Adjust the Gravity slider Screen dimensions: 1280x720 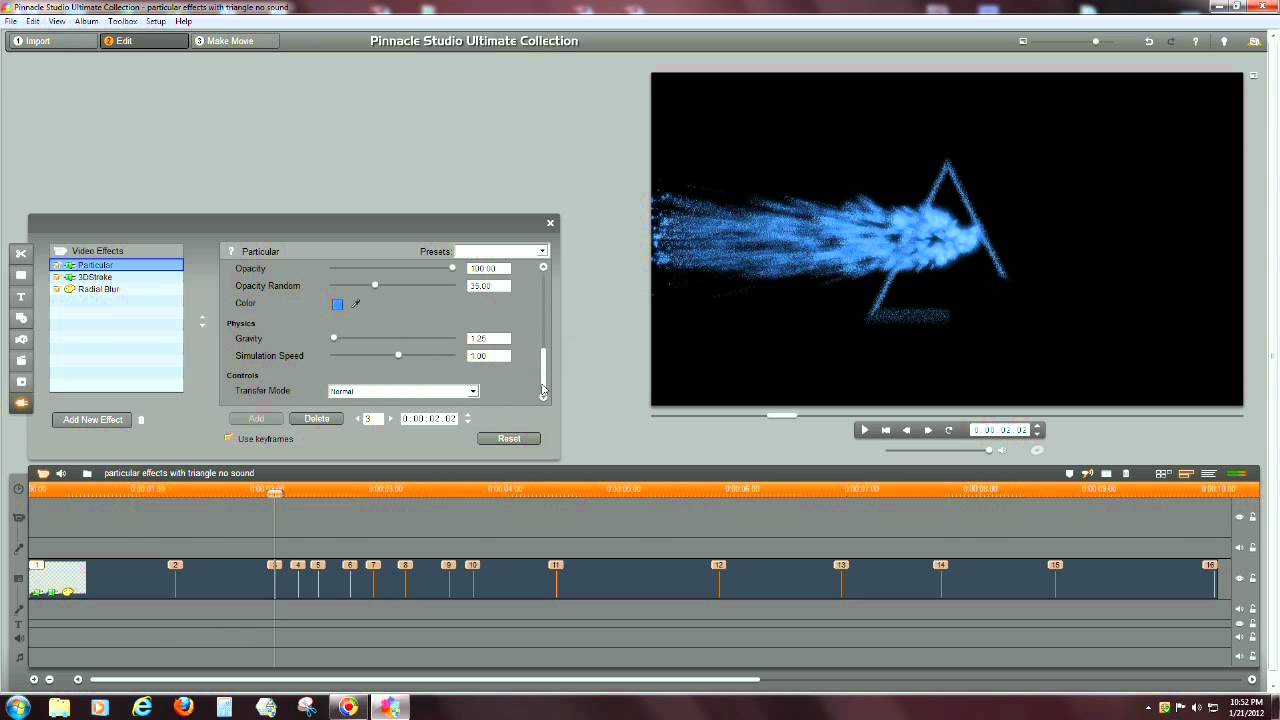tap(334, 338)
